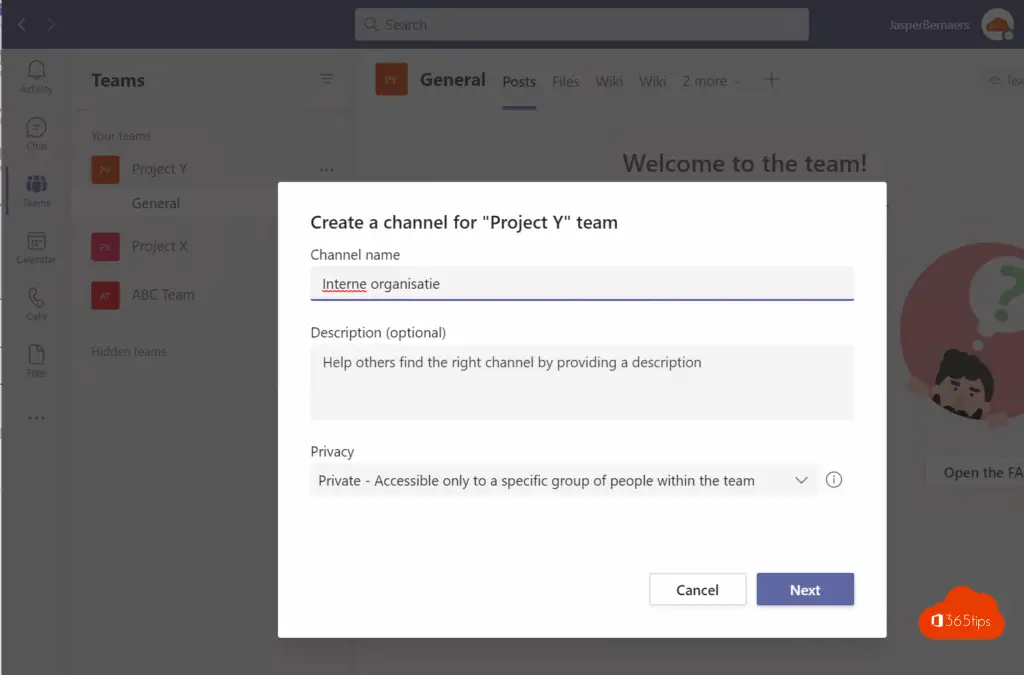1024x675 pixels.
Task: Click the Open the FAQ button
Action: point(976,472)
